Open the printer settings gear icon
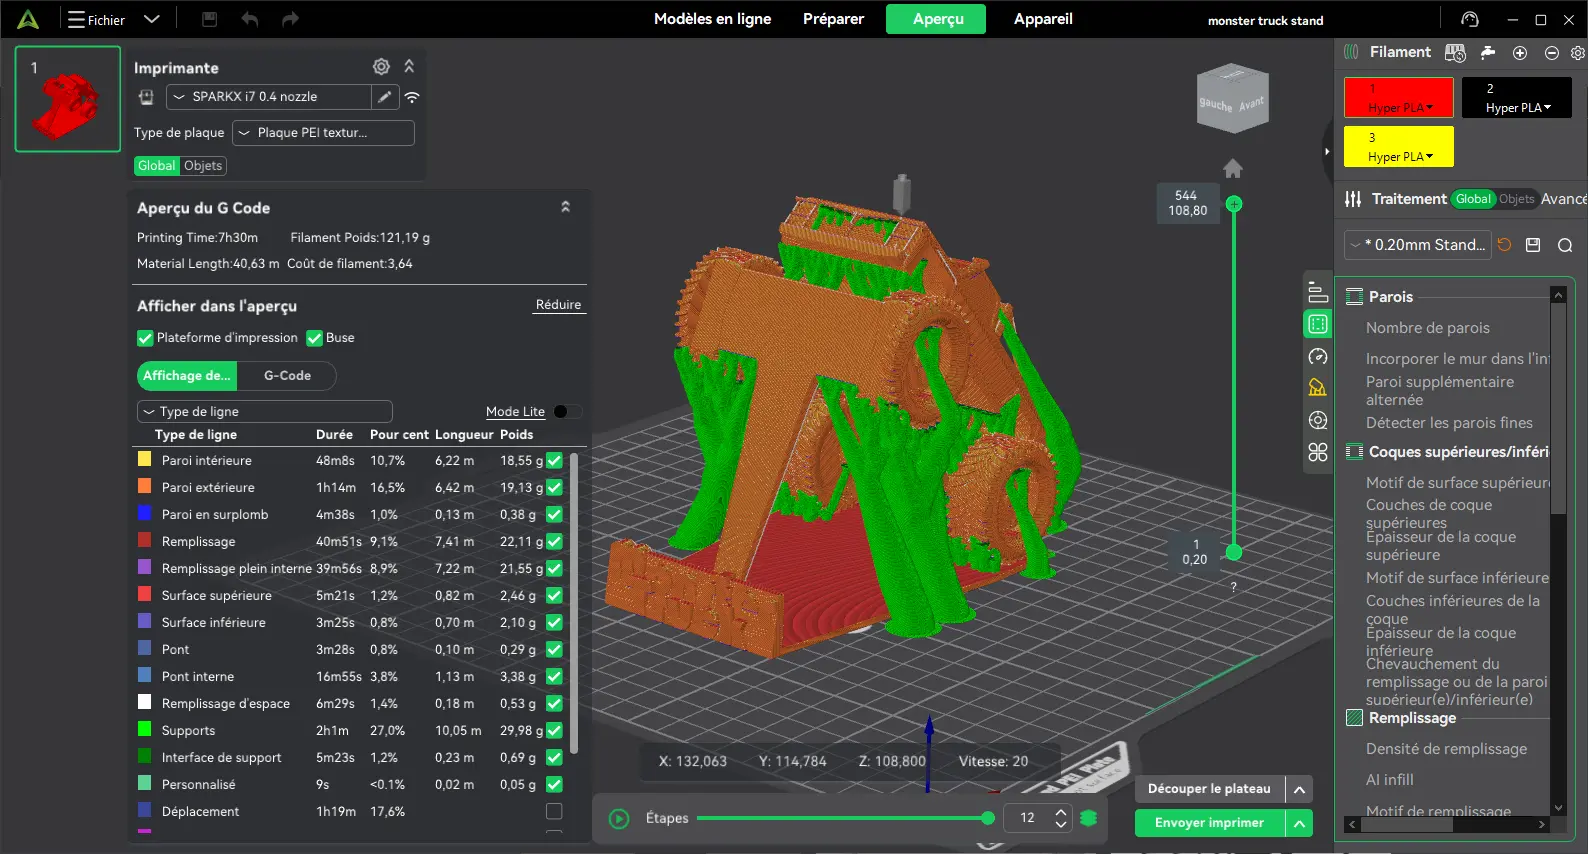 (x=381, y=66)
